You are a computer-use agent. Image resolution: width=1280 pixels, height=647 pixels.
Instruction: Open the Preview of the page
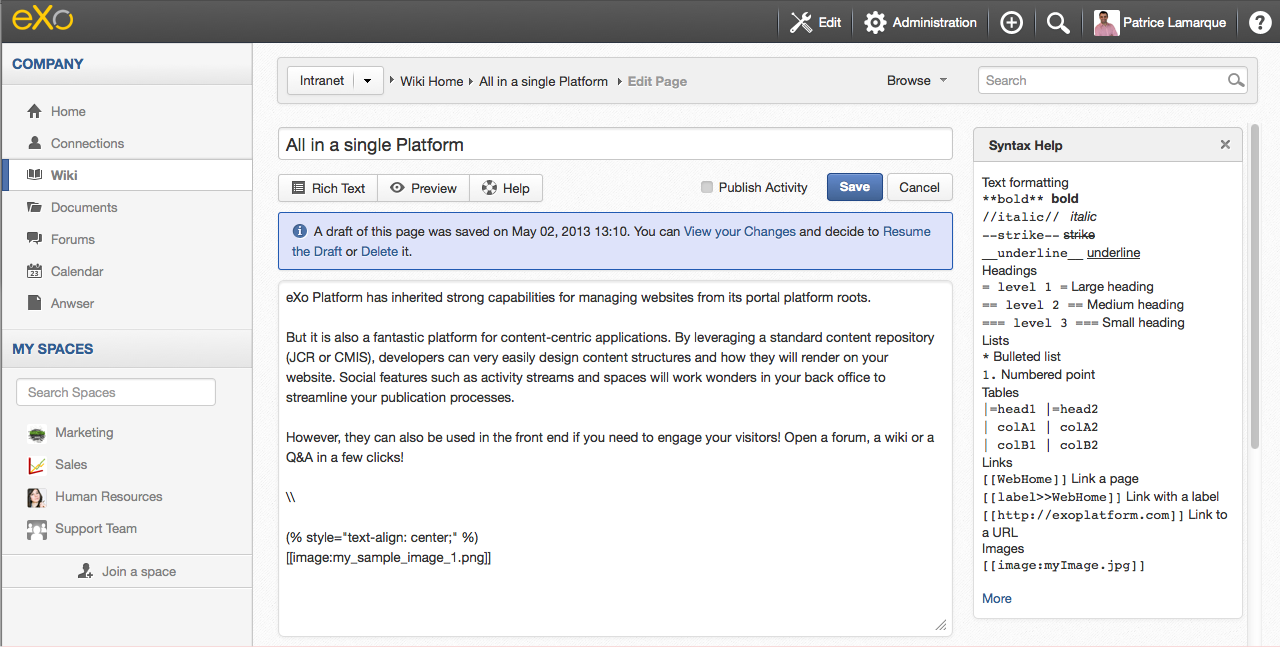point(423,188)
